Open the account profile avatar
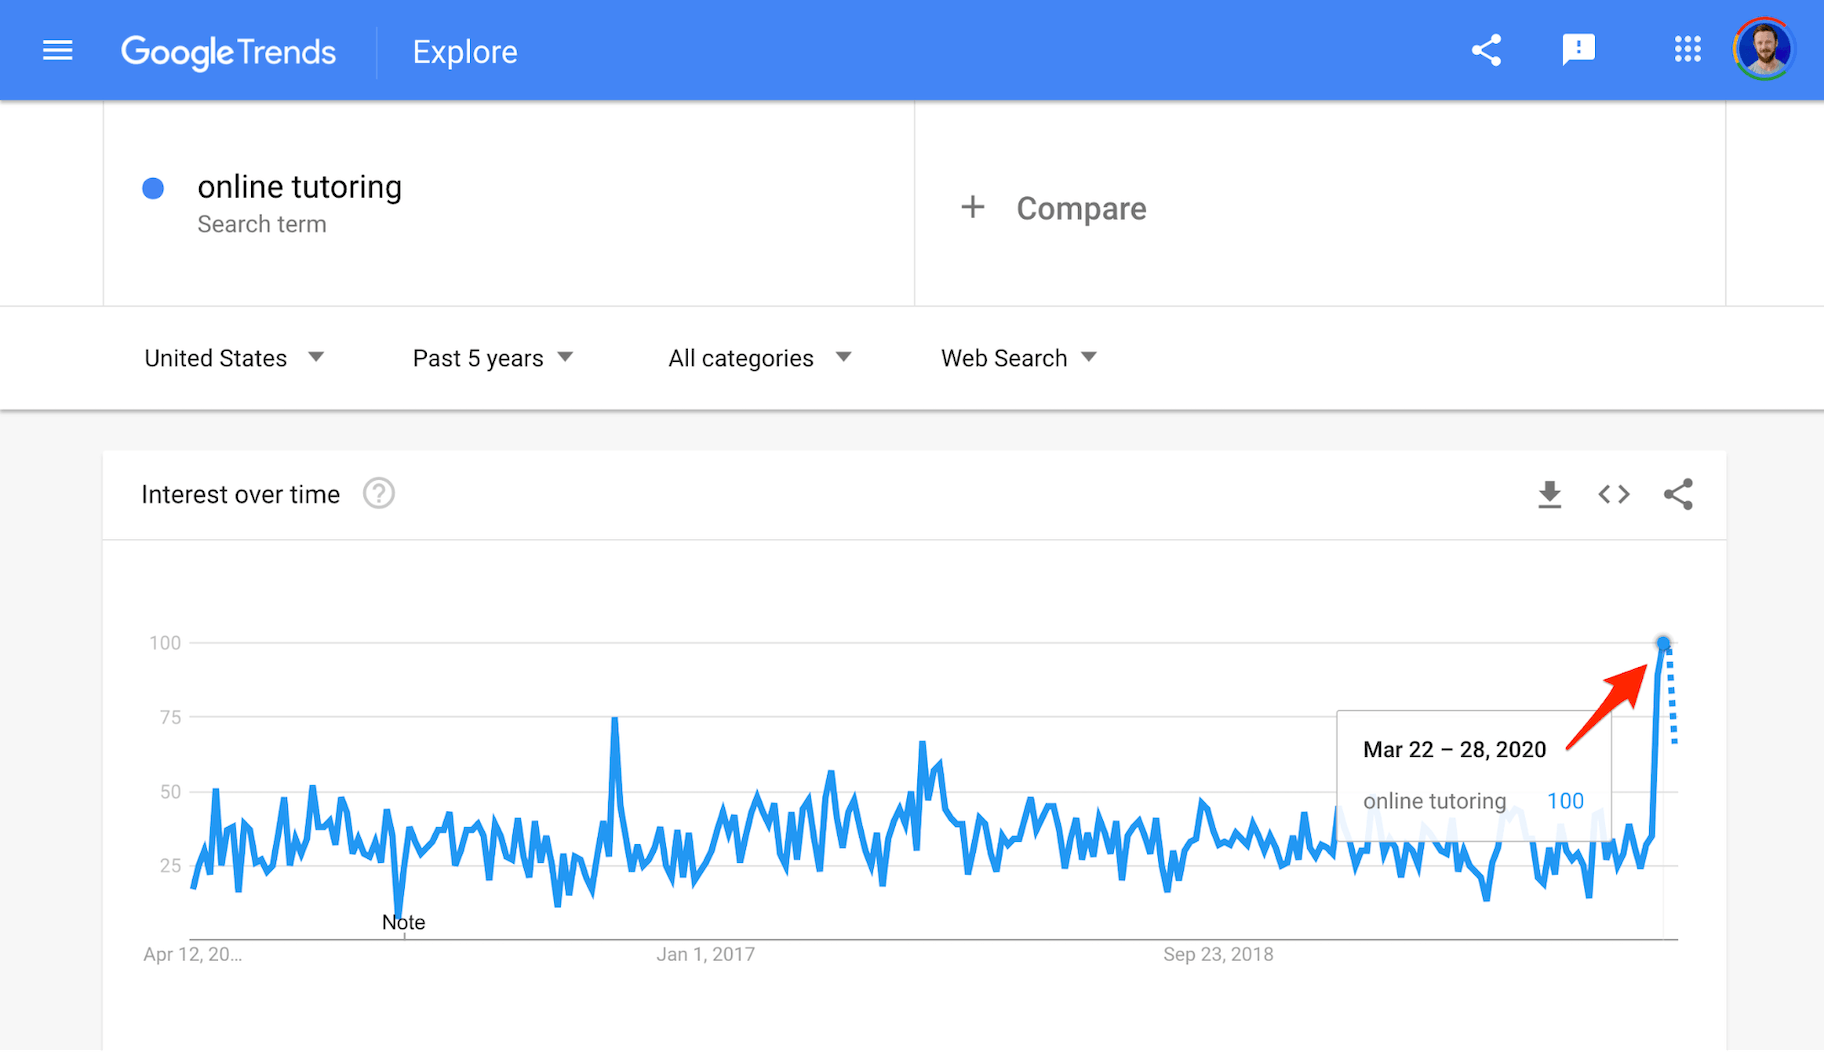The width and height of the screenshot is (1824, 1052). coord(1763,50)
